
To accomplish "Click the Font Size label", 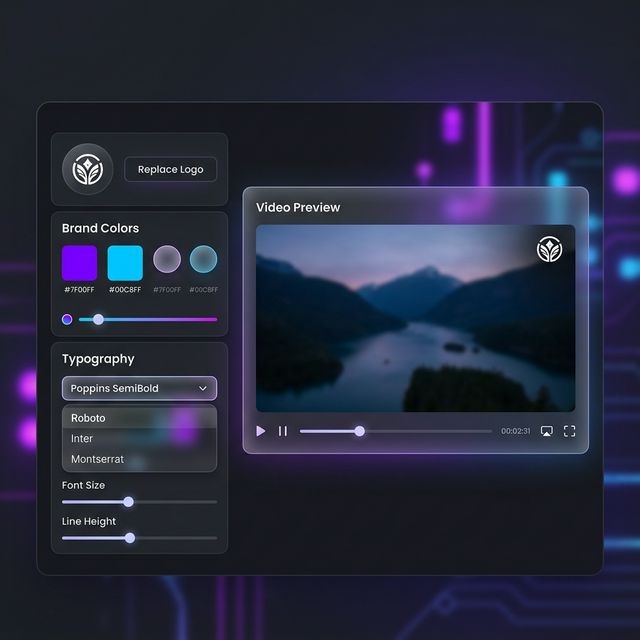I will pos(83,485).
